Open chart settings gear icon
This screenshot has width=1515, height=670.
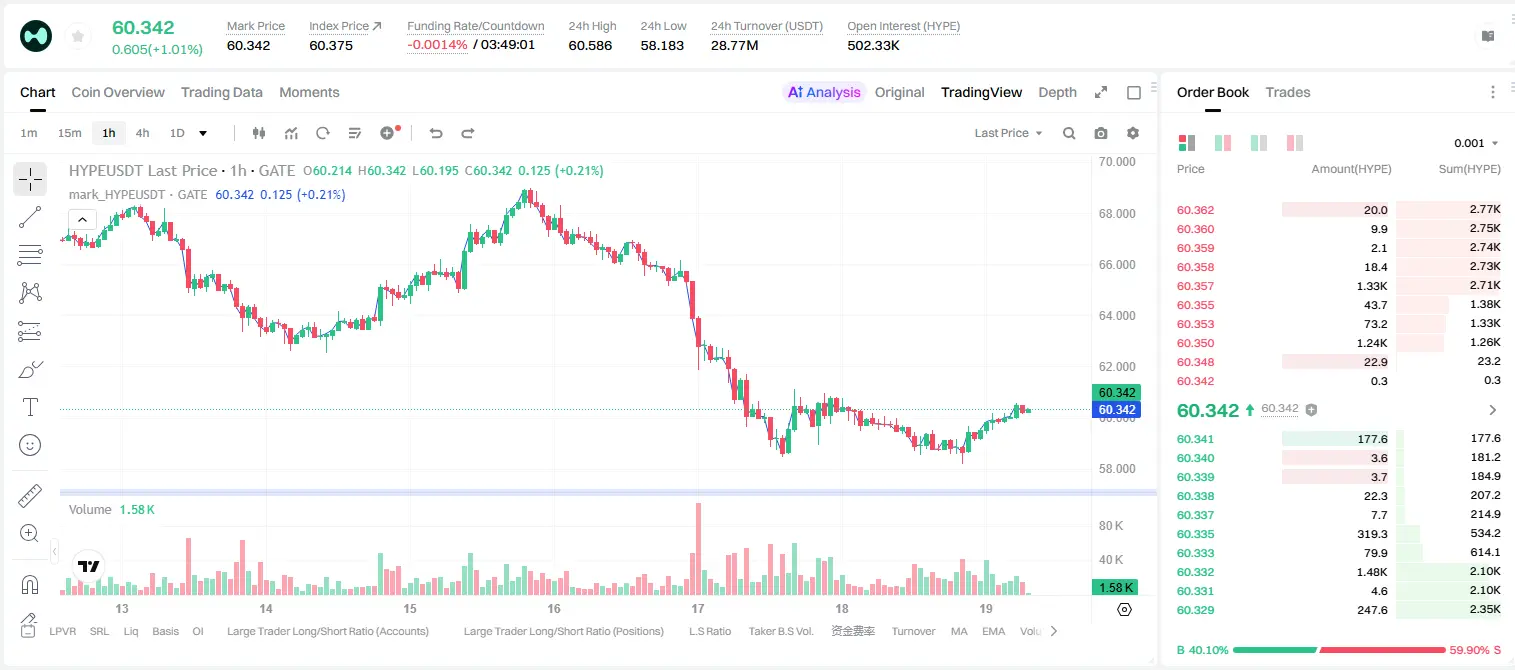click(1133, 133)
